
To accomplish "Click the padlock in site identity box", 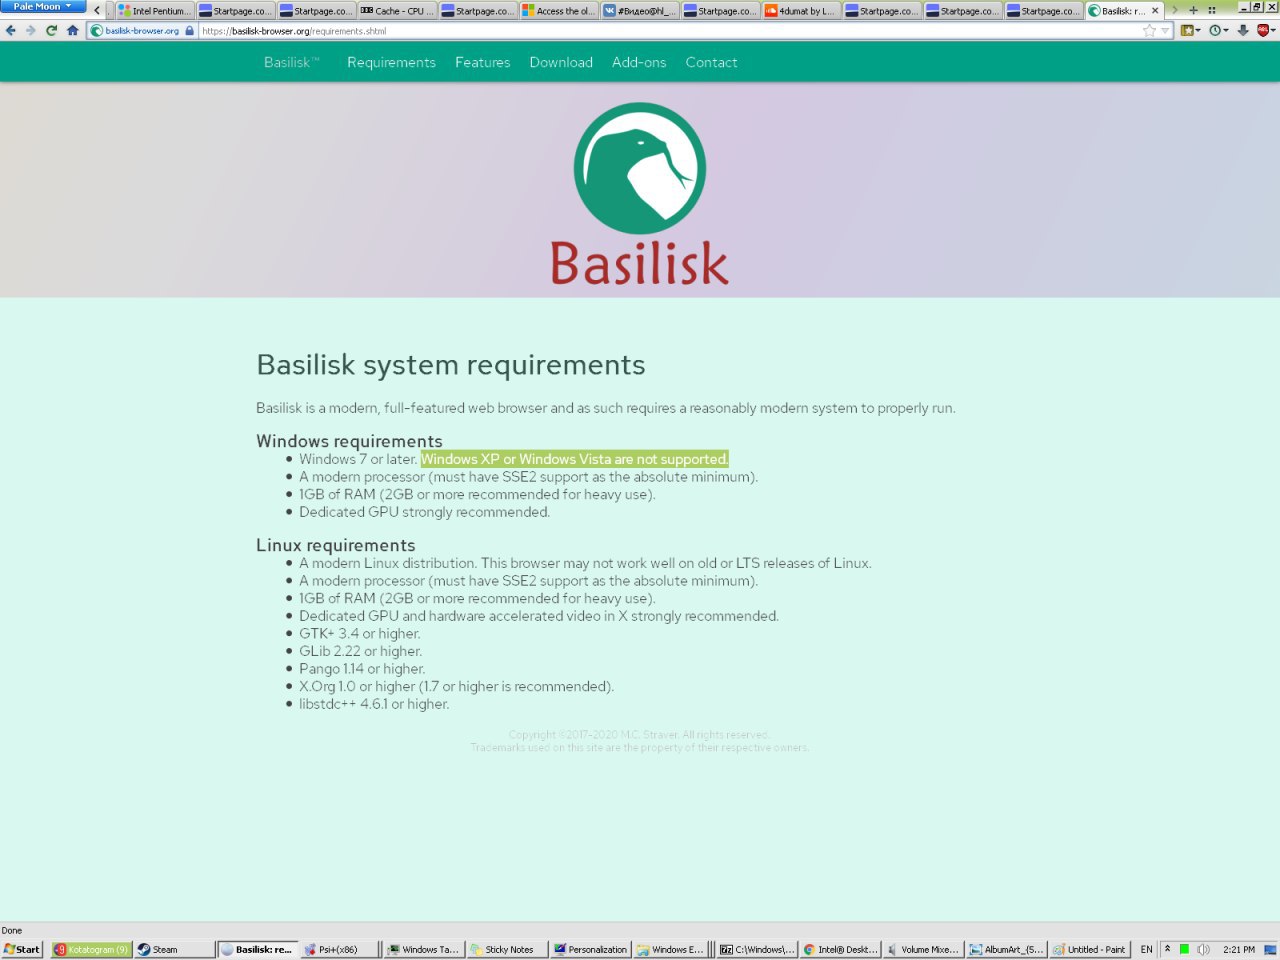I will (189, 31).
